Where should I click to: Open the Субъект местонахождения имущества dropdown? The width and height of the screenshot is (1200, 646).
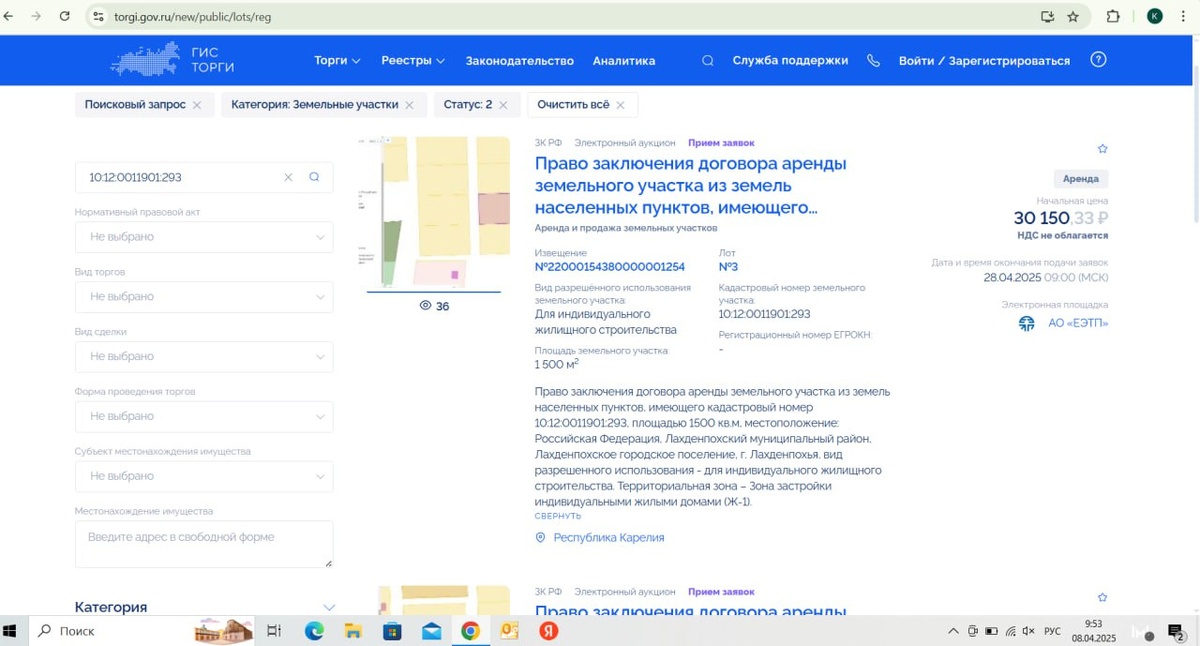click(204, 476)
